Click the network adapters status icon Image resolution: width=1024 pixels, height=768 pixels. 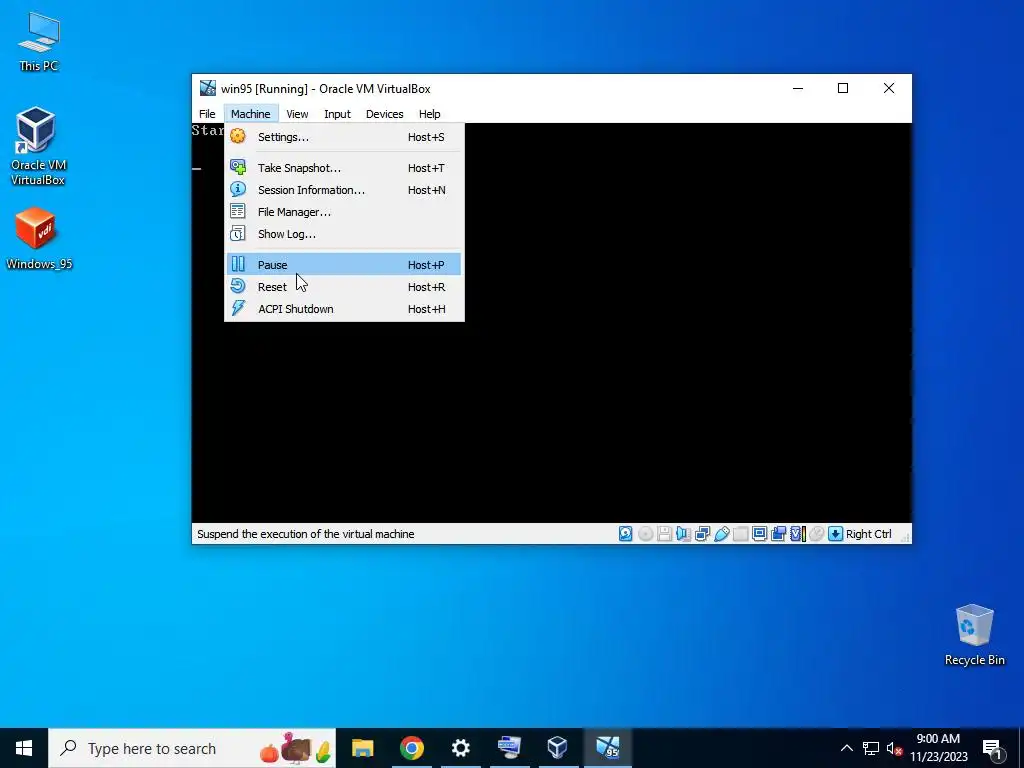pos(703,534)
